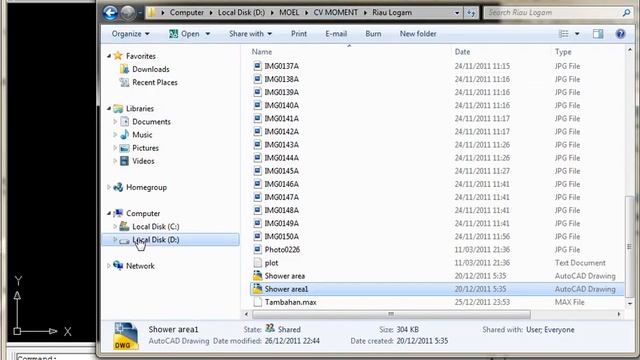640x360 pixels.
Task: Click CV MOMENT in the address breadcrumb
Action: tap(336, 13)
